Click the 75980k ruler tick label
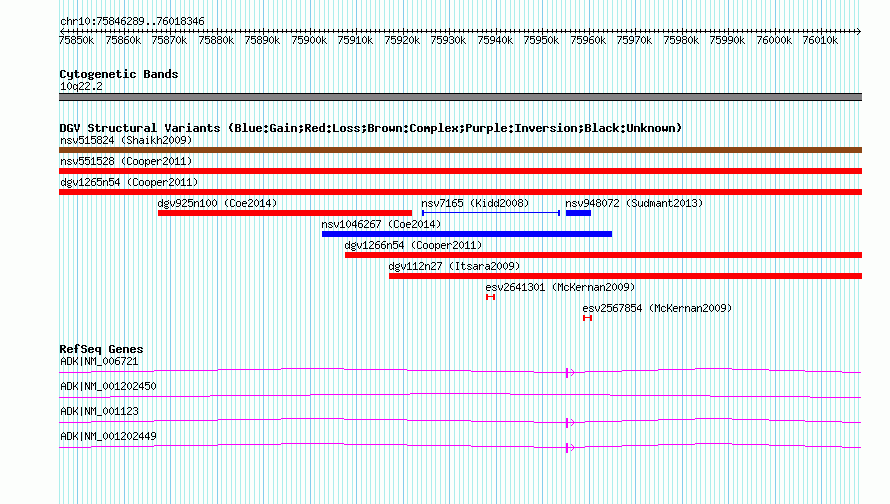This screenshot has width=890, height=504. click(681, 40)
